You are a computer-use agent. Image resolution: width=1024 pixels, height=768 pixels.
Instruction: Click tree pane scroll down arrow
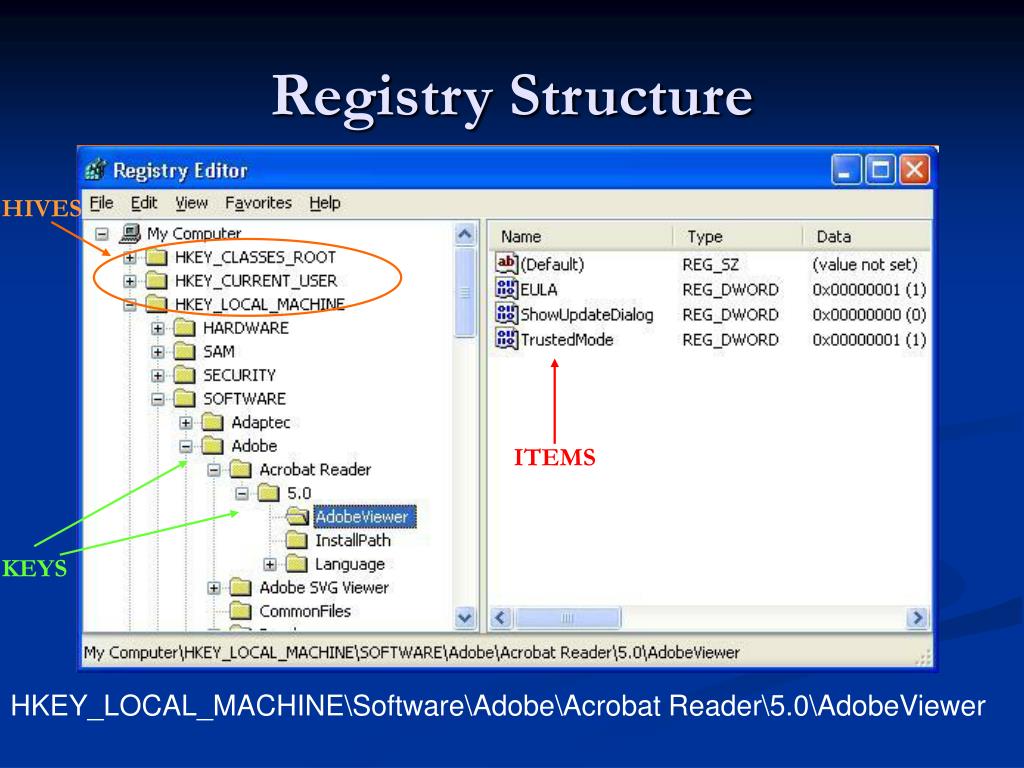coord(464,617)
